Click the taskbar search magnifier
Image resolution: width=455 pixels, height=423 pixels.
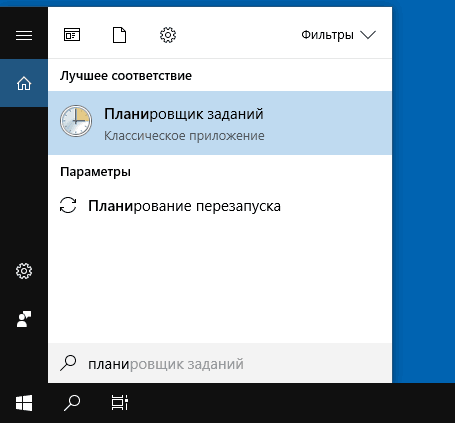click(72, 403)
